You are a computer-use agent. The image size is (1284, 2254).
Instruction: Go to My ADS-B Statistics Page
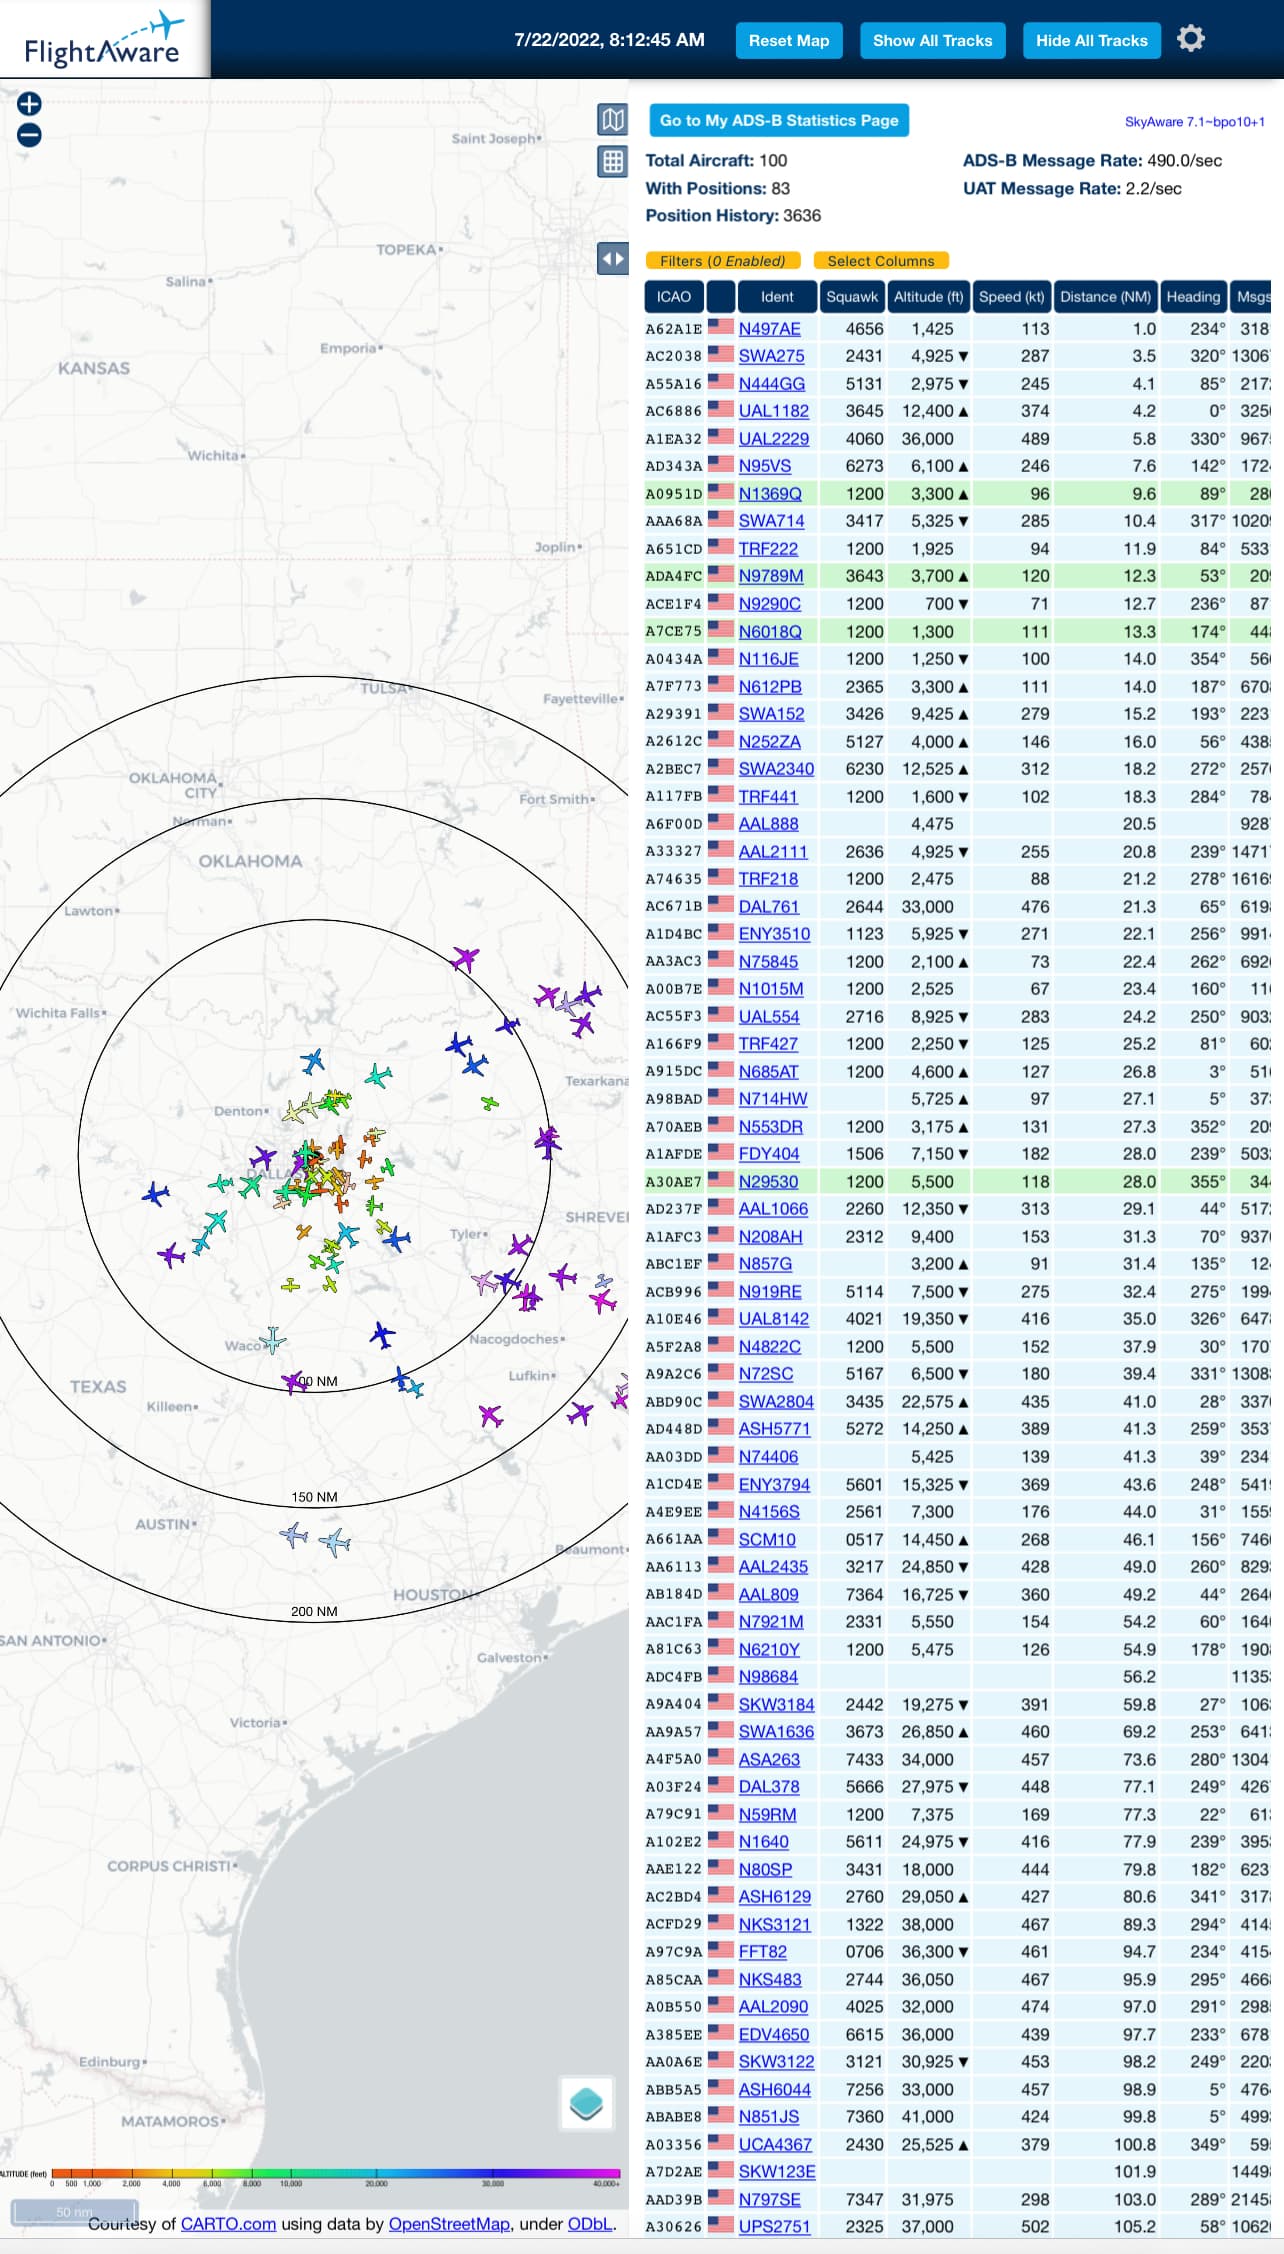(779, 120)
